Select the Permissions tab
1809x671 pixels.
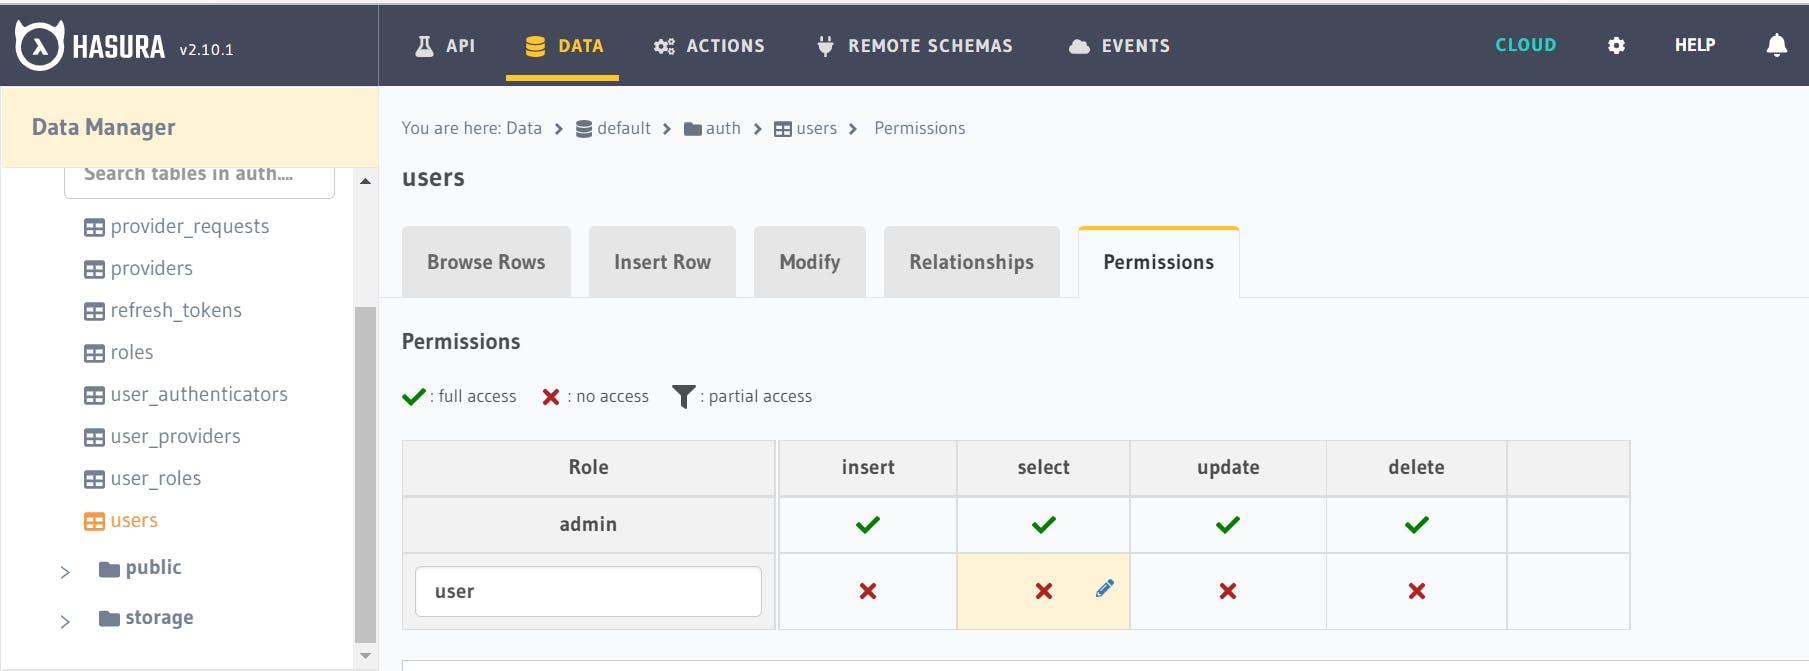(x=1159, y=262)
